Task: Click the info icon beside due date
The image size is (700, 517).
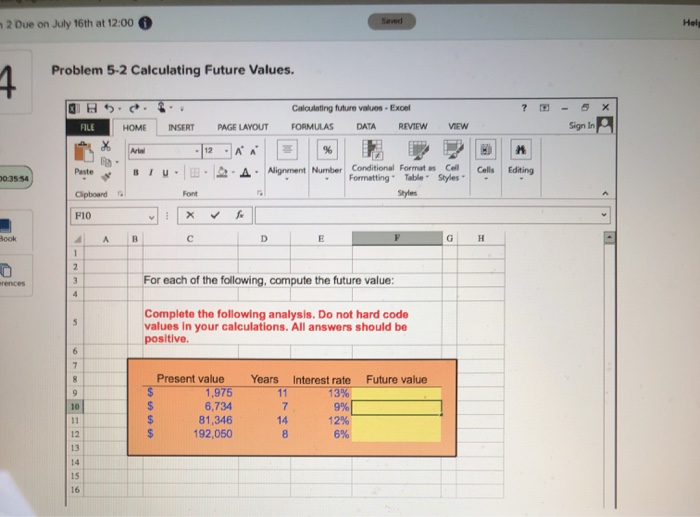Action: tap(145, 23)
